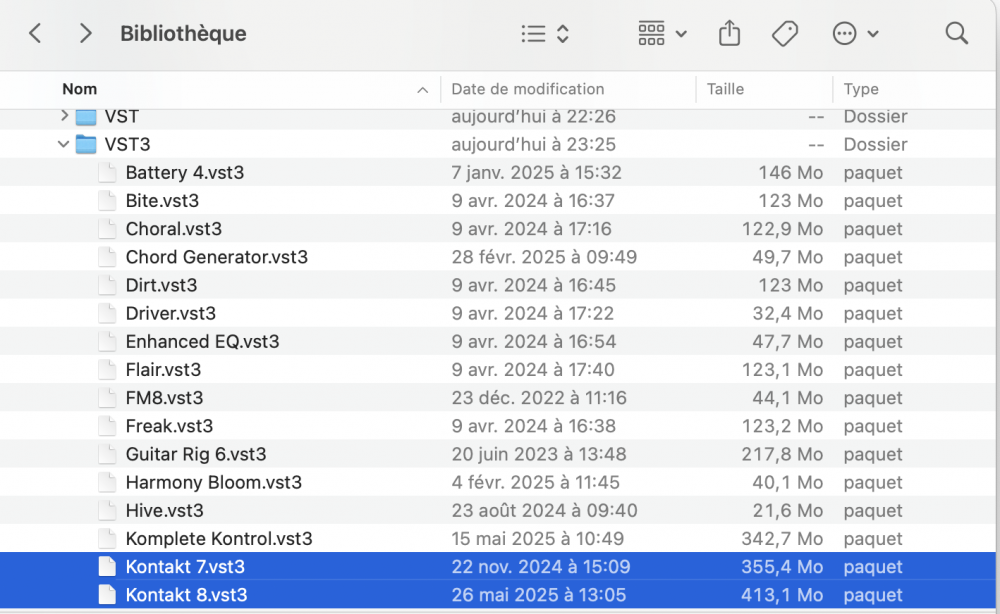Click the size value 217,8 Mo
Image resolution: width=1000 pixels, height=614 pixels.
[x=782, y=454]
